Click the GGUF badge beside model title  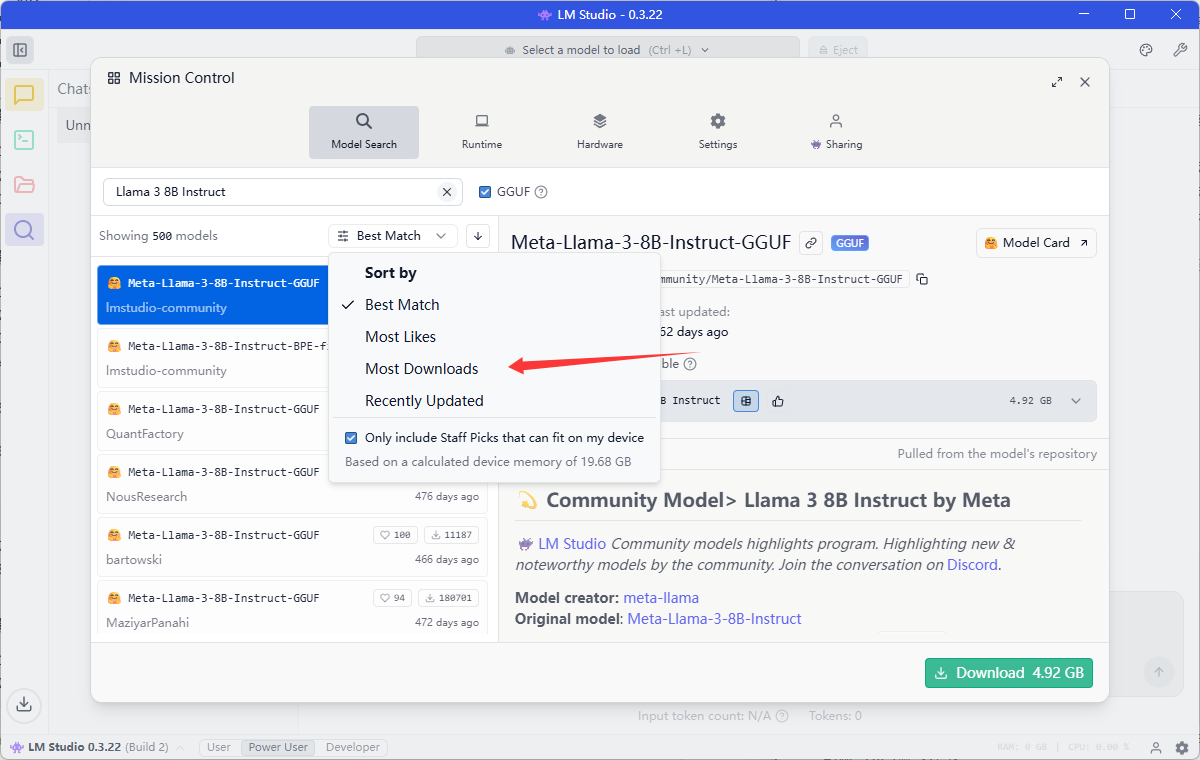tap(849, 243)
